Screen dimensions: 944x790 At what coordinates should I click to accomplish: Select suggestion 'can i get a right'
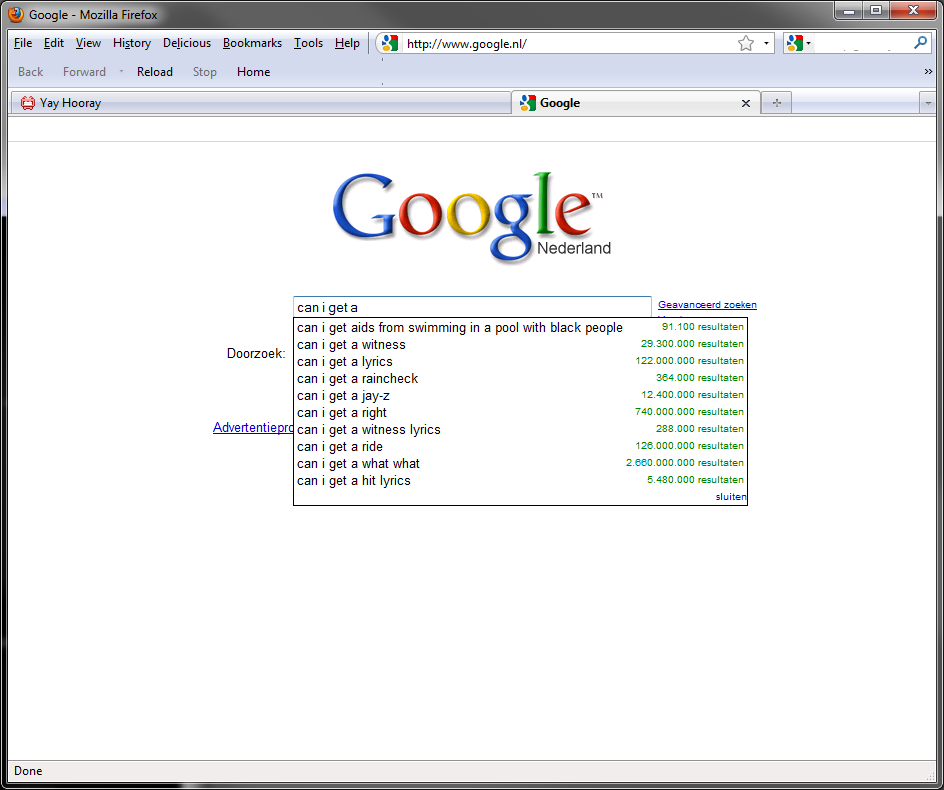coord(520,412)
